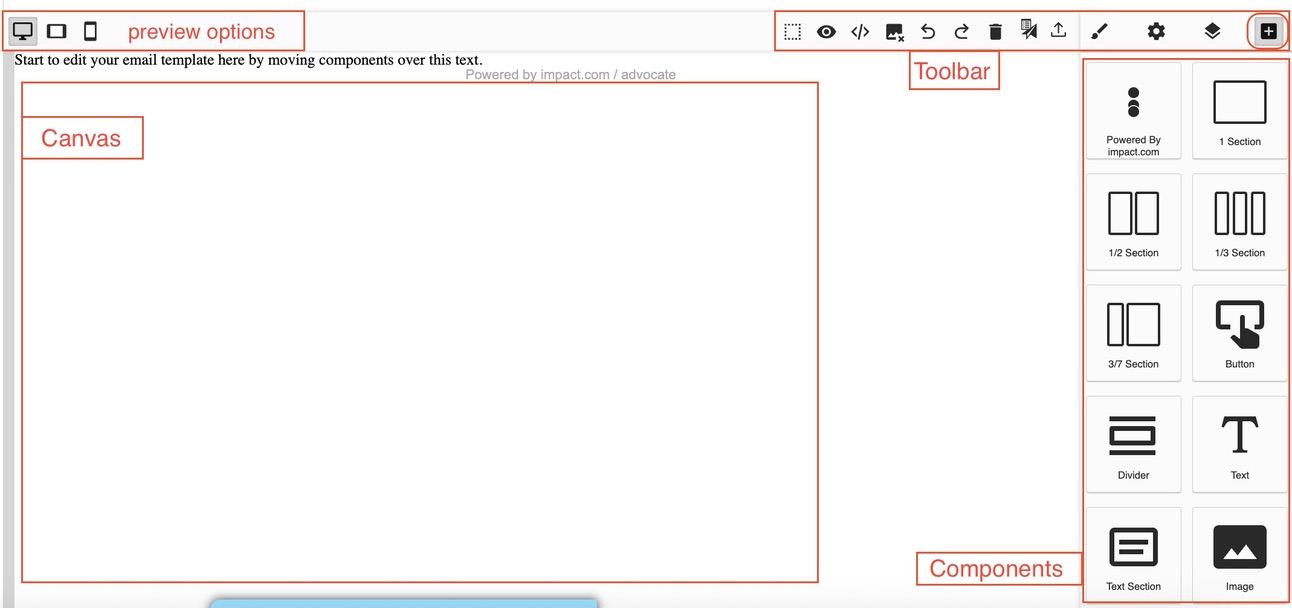
Task: Open the layers panel
Action: (x=1212, y=32)
